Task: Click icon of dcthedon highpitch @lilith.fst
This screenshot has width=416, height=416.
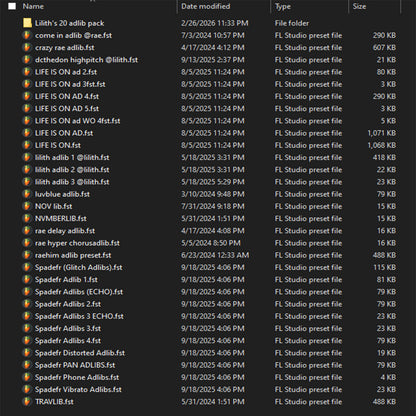Action: [27, 60]
